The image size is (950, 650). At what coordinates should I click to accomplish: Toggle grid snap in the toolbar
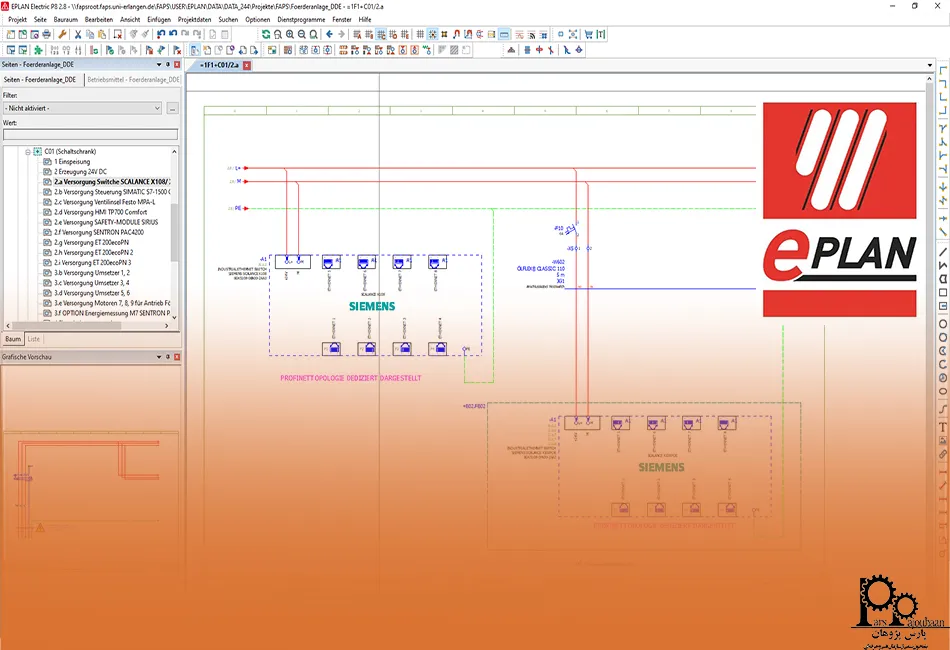(x=432, y=34)
